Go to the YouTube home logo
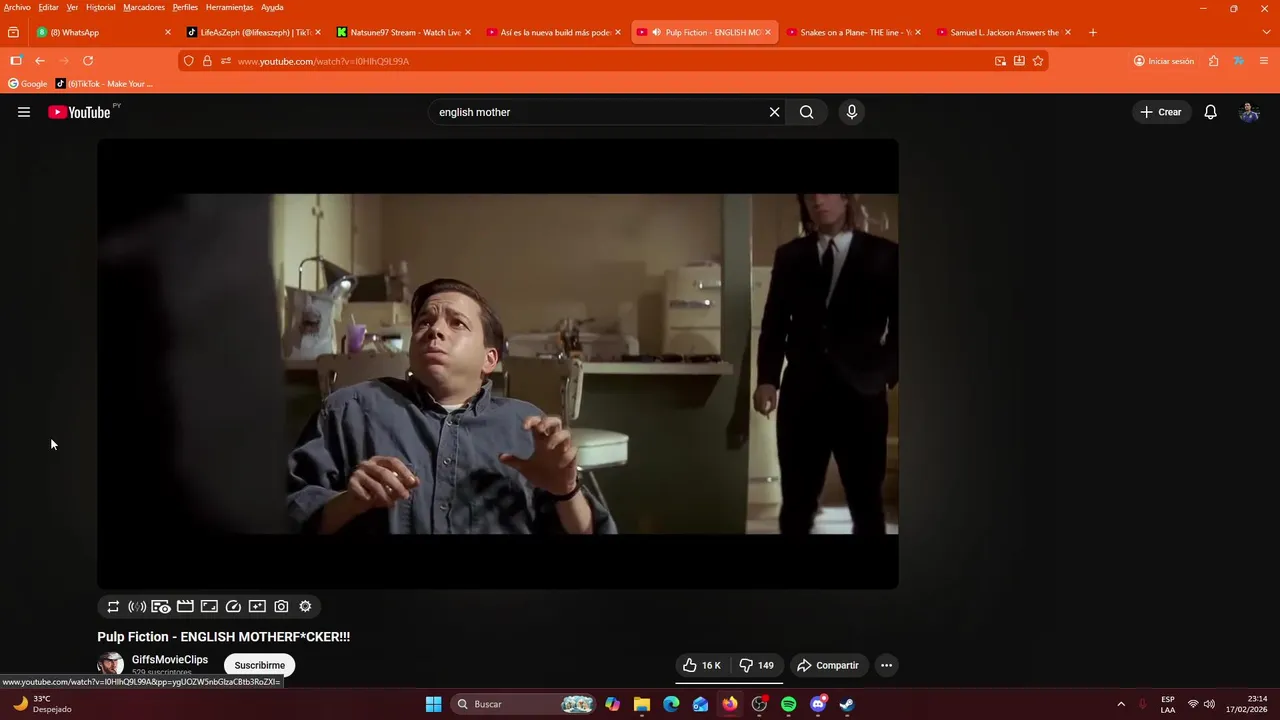 [79, 112]
